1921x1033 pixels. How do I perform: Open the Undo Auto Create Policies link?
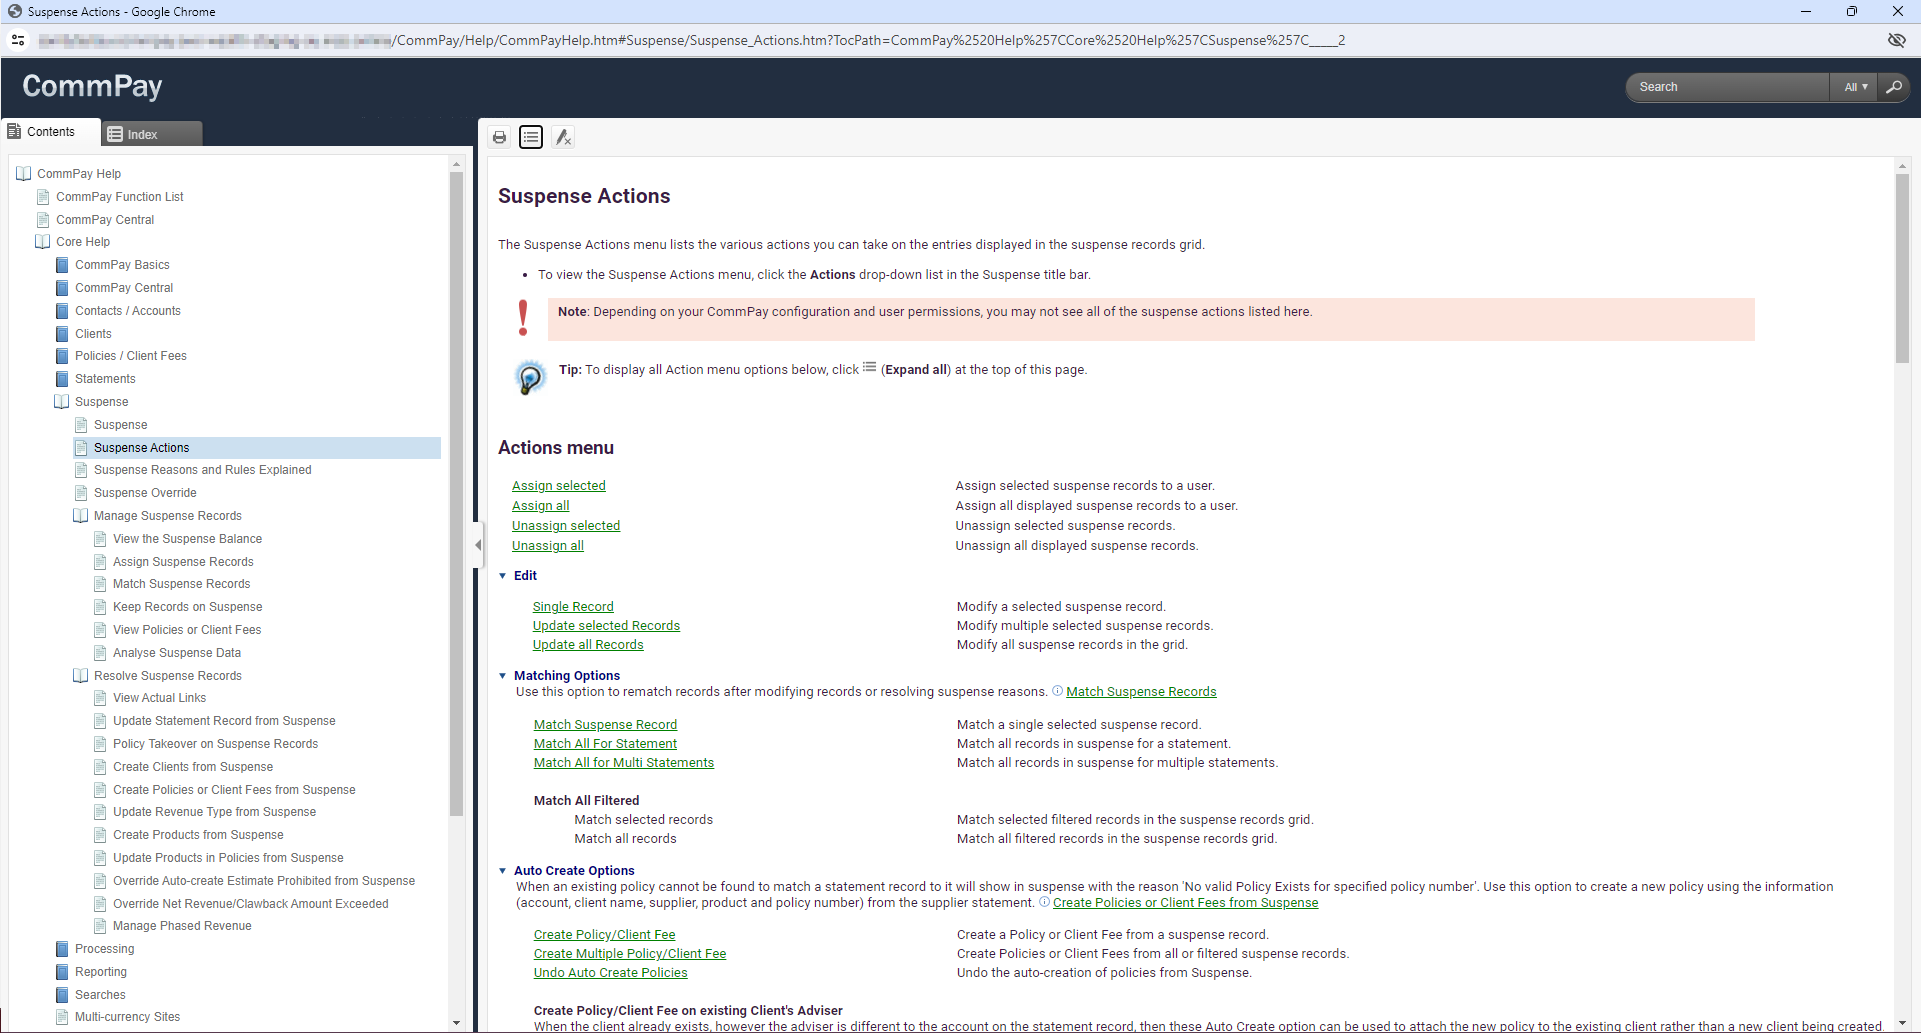pos(610,973)
